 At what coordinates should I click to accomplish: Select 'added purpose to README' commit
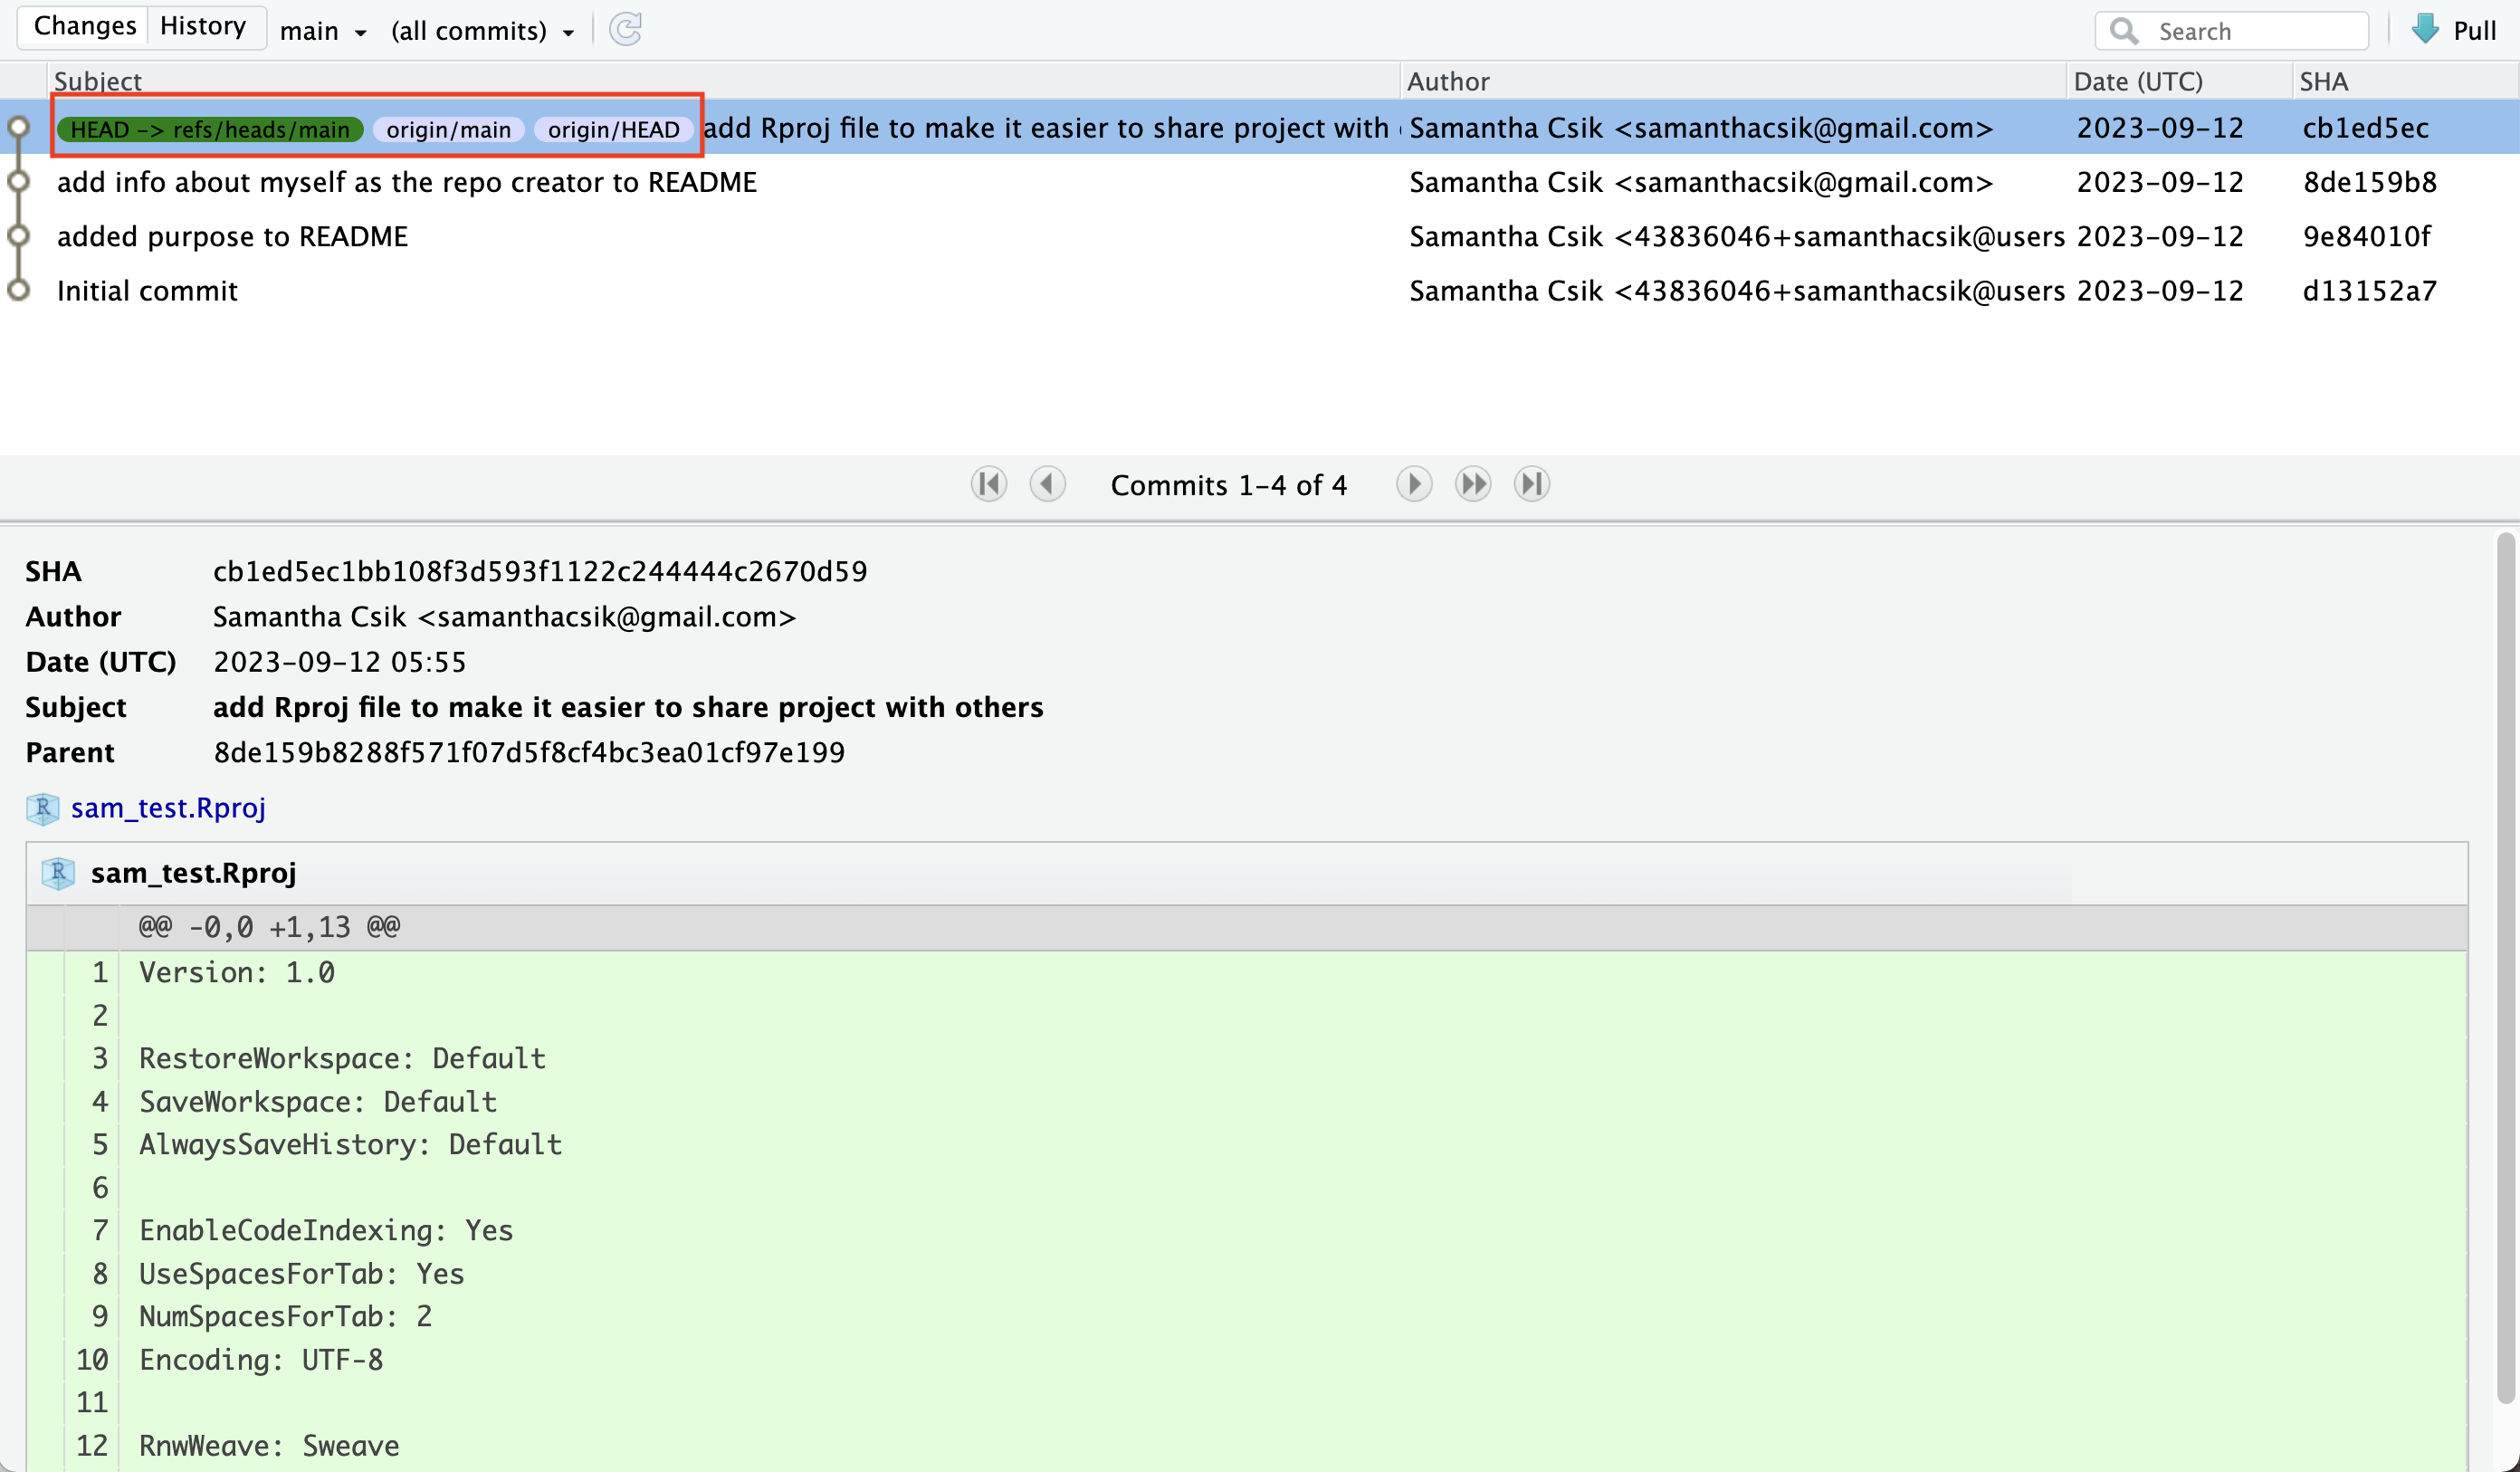[x=232, y=237]
